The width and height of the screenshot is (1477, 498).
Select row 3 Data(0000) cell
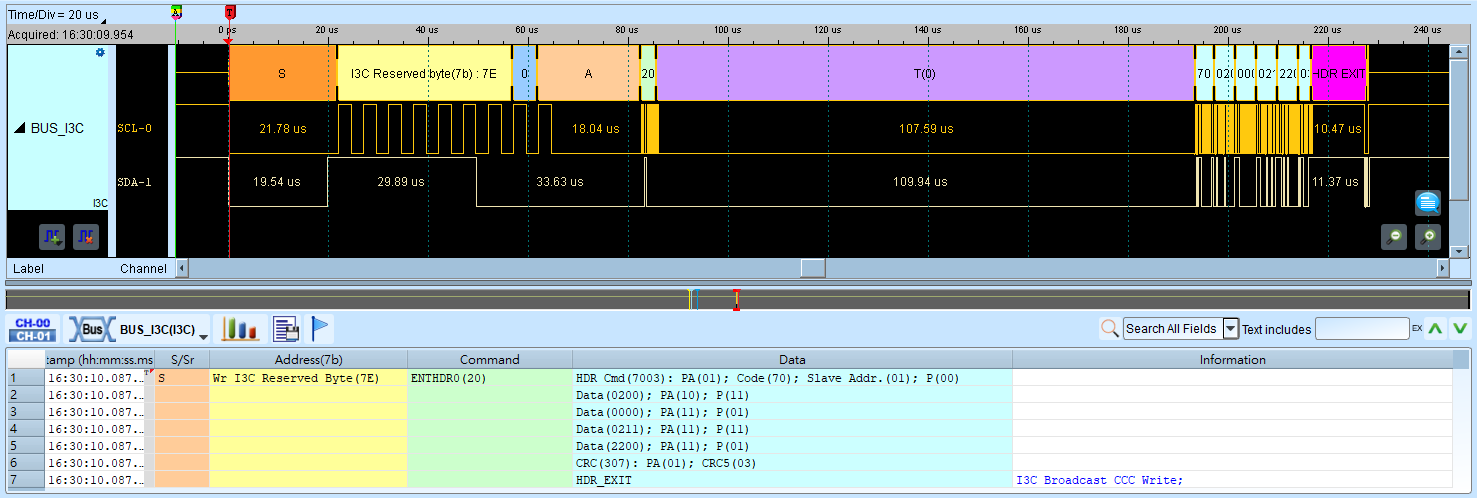pyautogui.click(x=792, y=412)
